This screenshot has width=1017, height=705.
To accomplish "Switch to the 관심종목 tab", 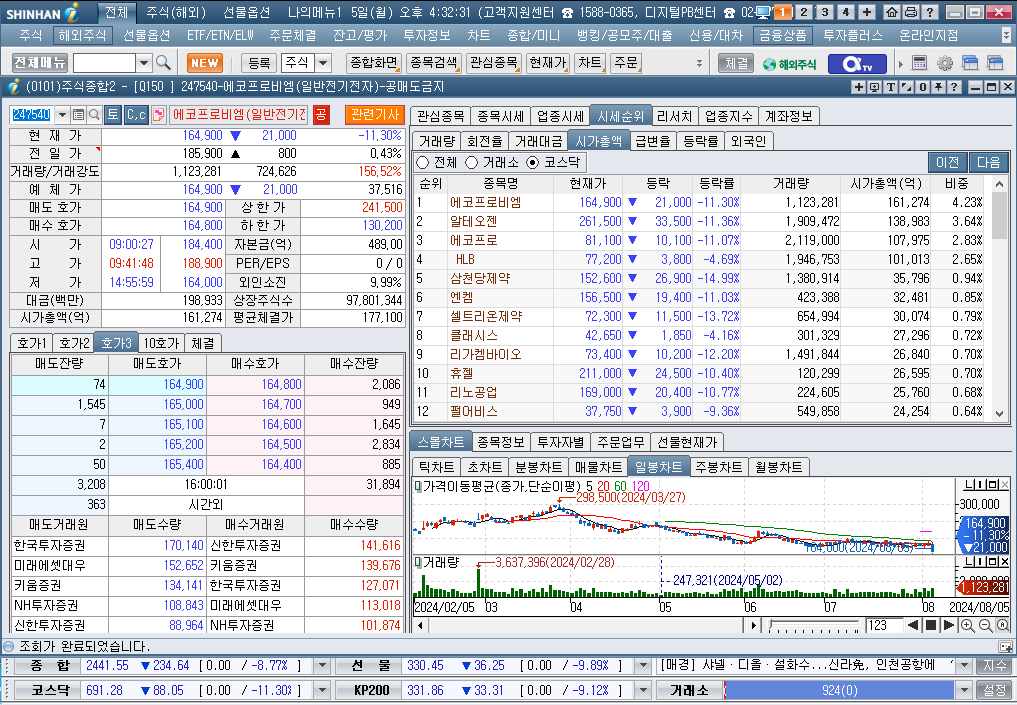I will [x=440, y=116].
